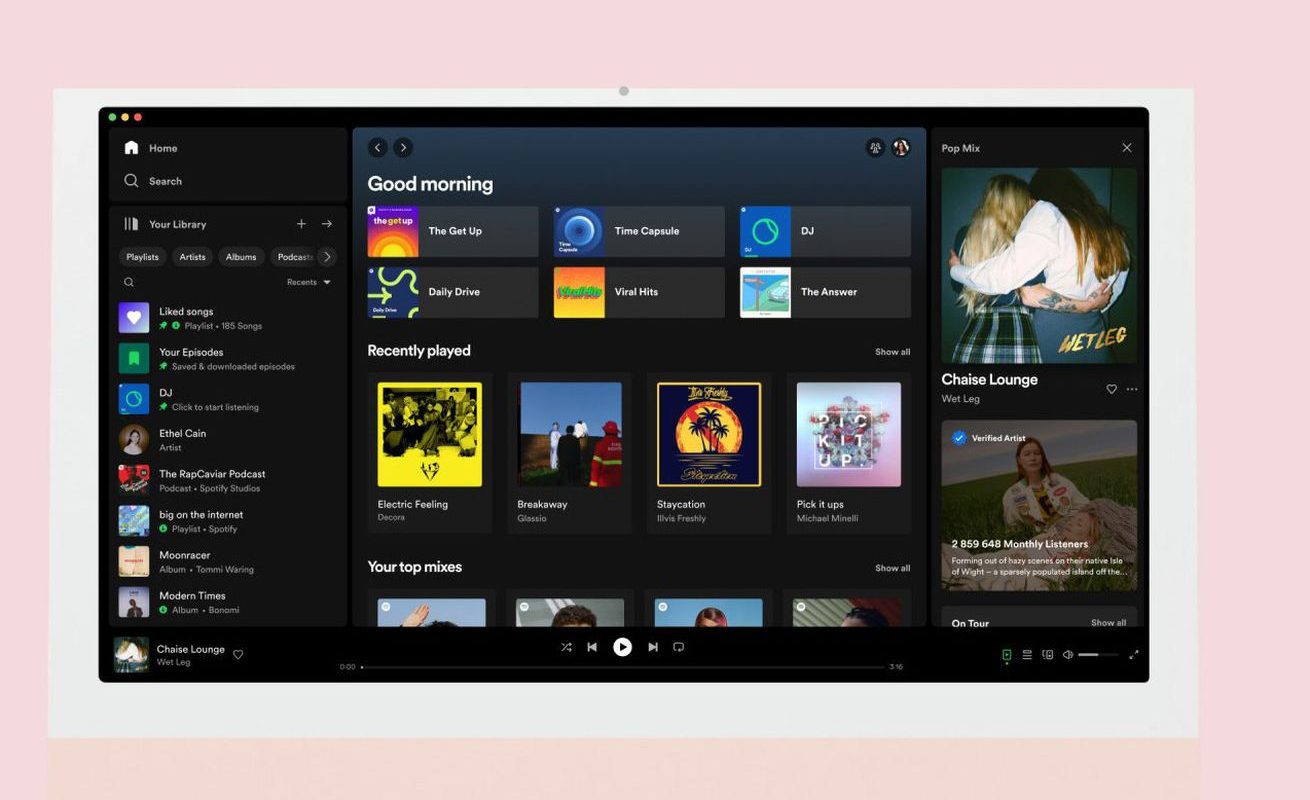Like Chaise Lounge in the Pop Mix panel
Viewport: 1310px width, 800px height.
pos(1111,389)
